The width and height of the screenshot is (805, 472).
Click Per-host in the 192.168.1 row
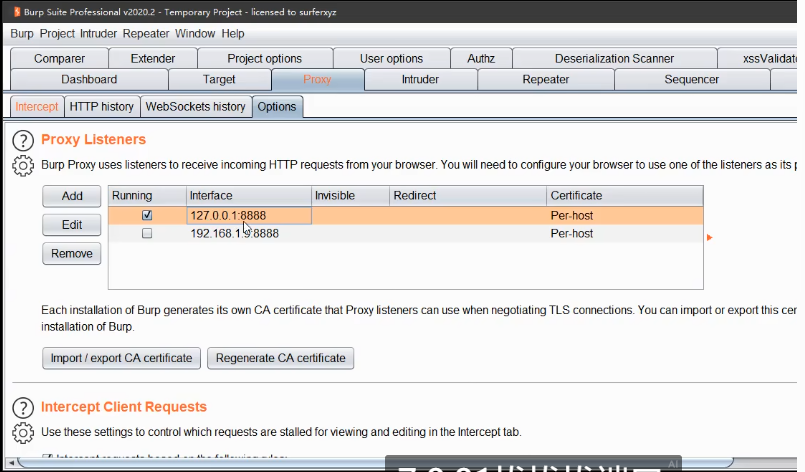point(571,233)
